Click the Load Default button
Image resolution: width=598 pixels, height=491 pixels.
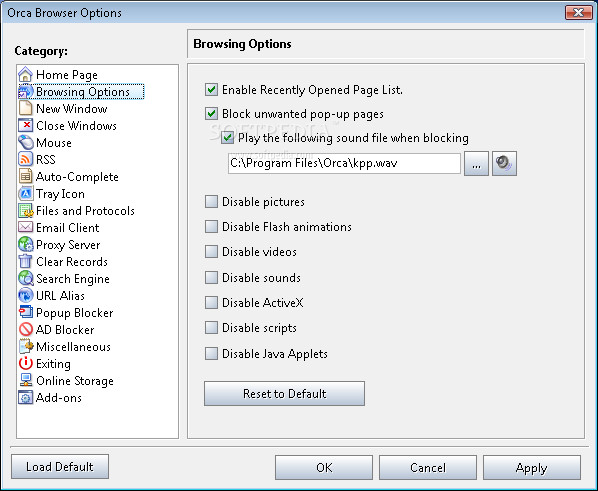tap(60, 467)
